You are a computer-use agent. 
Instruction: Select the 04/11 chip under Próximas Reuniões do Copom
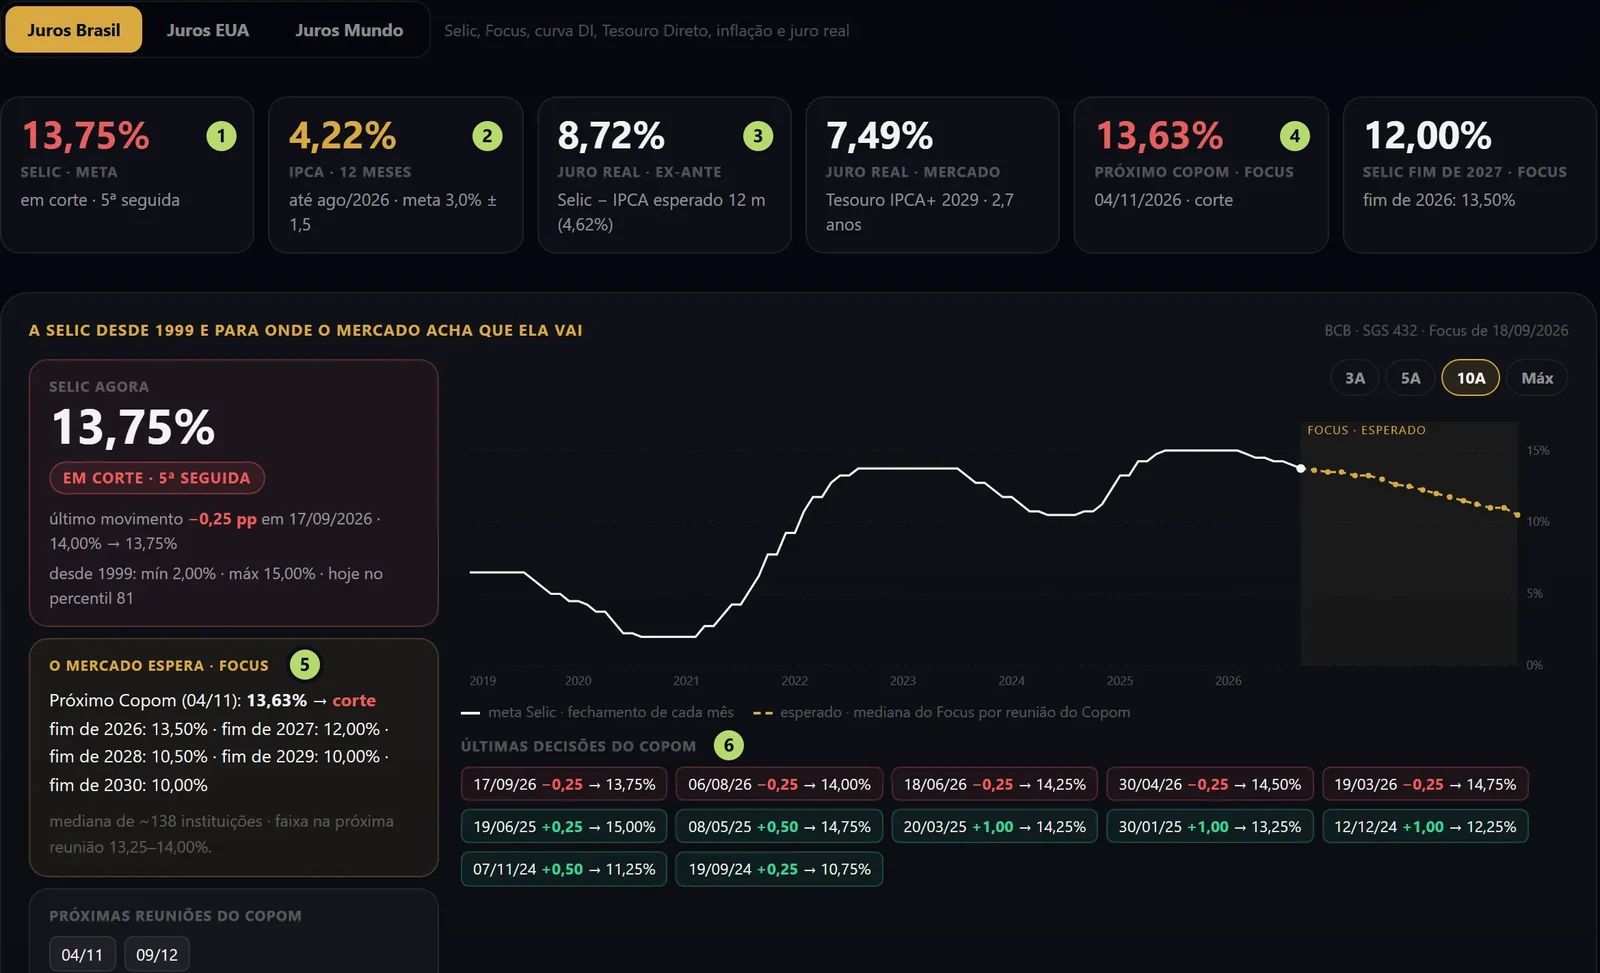click(x=82, y=955)
